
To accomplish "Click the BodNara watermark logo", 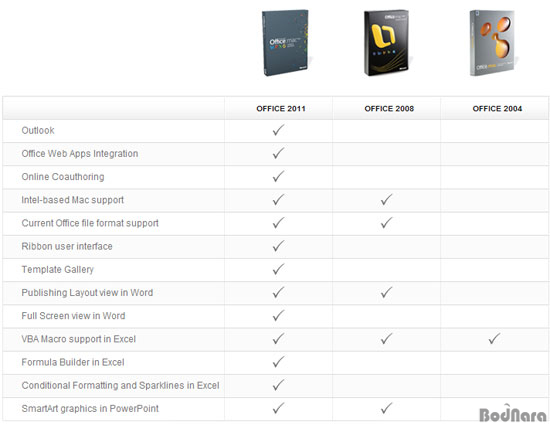I will coord(512,413).
